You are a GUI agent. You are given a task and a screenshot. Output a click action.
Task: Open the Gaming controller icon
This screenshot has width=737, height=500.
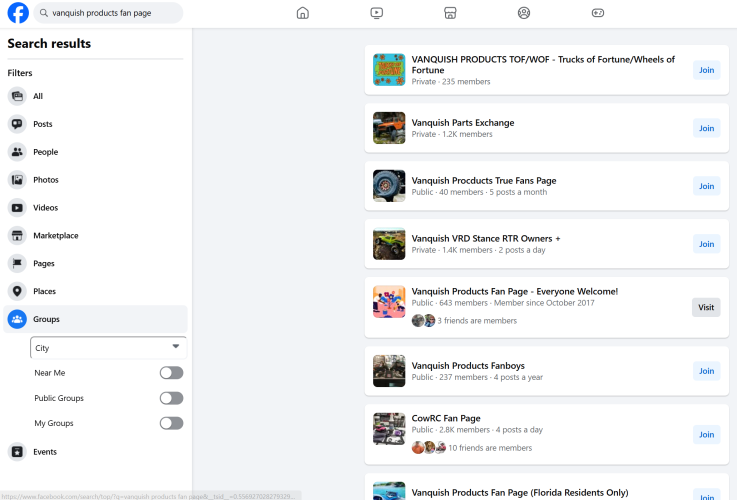pyautogui.click(x=598, y=13)
